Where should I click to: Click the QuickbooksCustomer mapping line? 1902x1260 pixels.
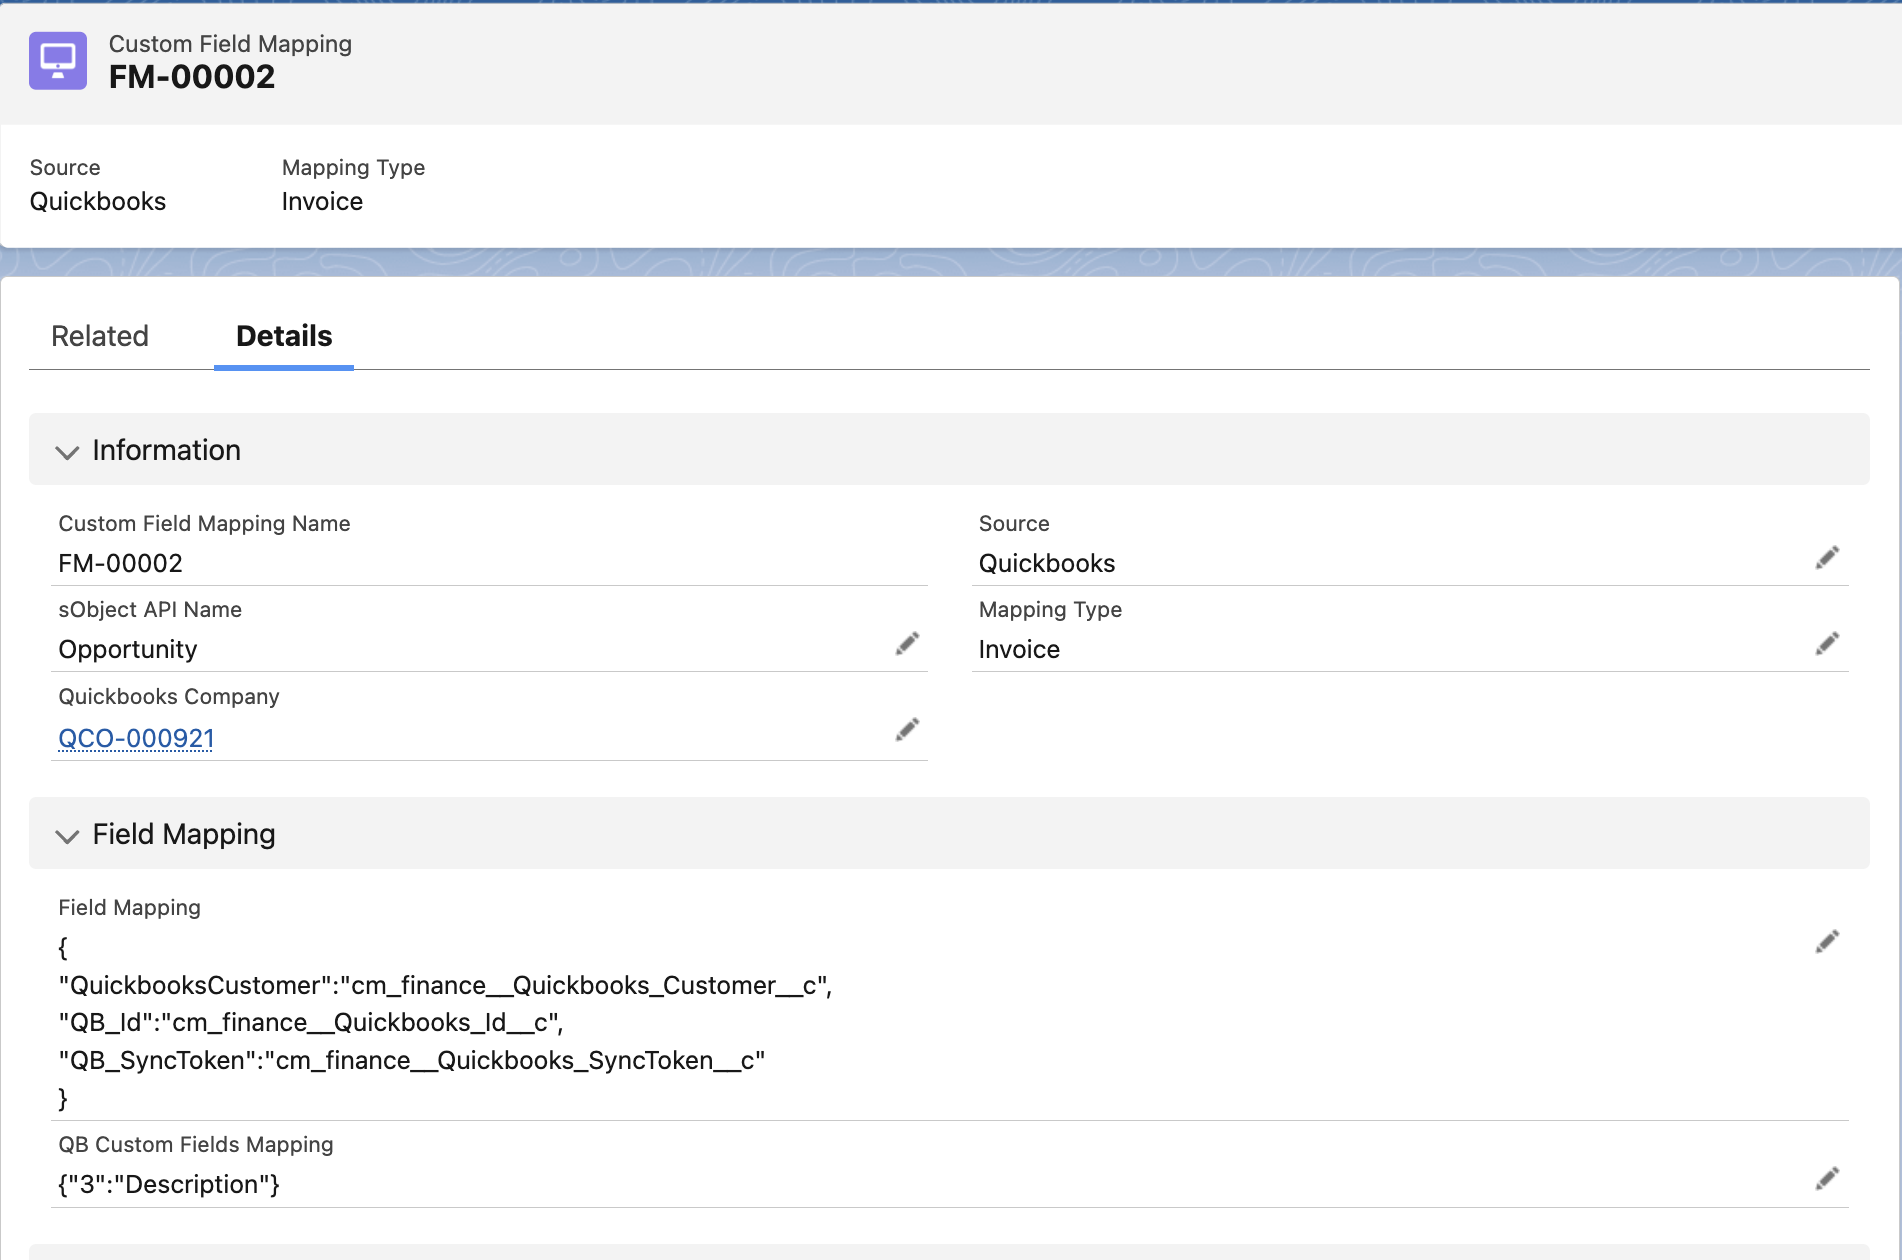(x=445, y=986)
